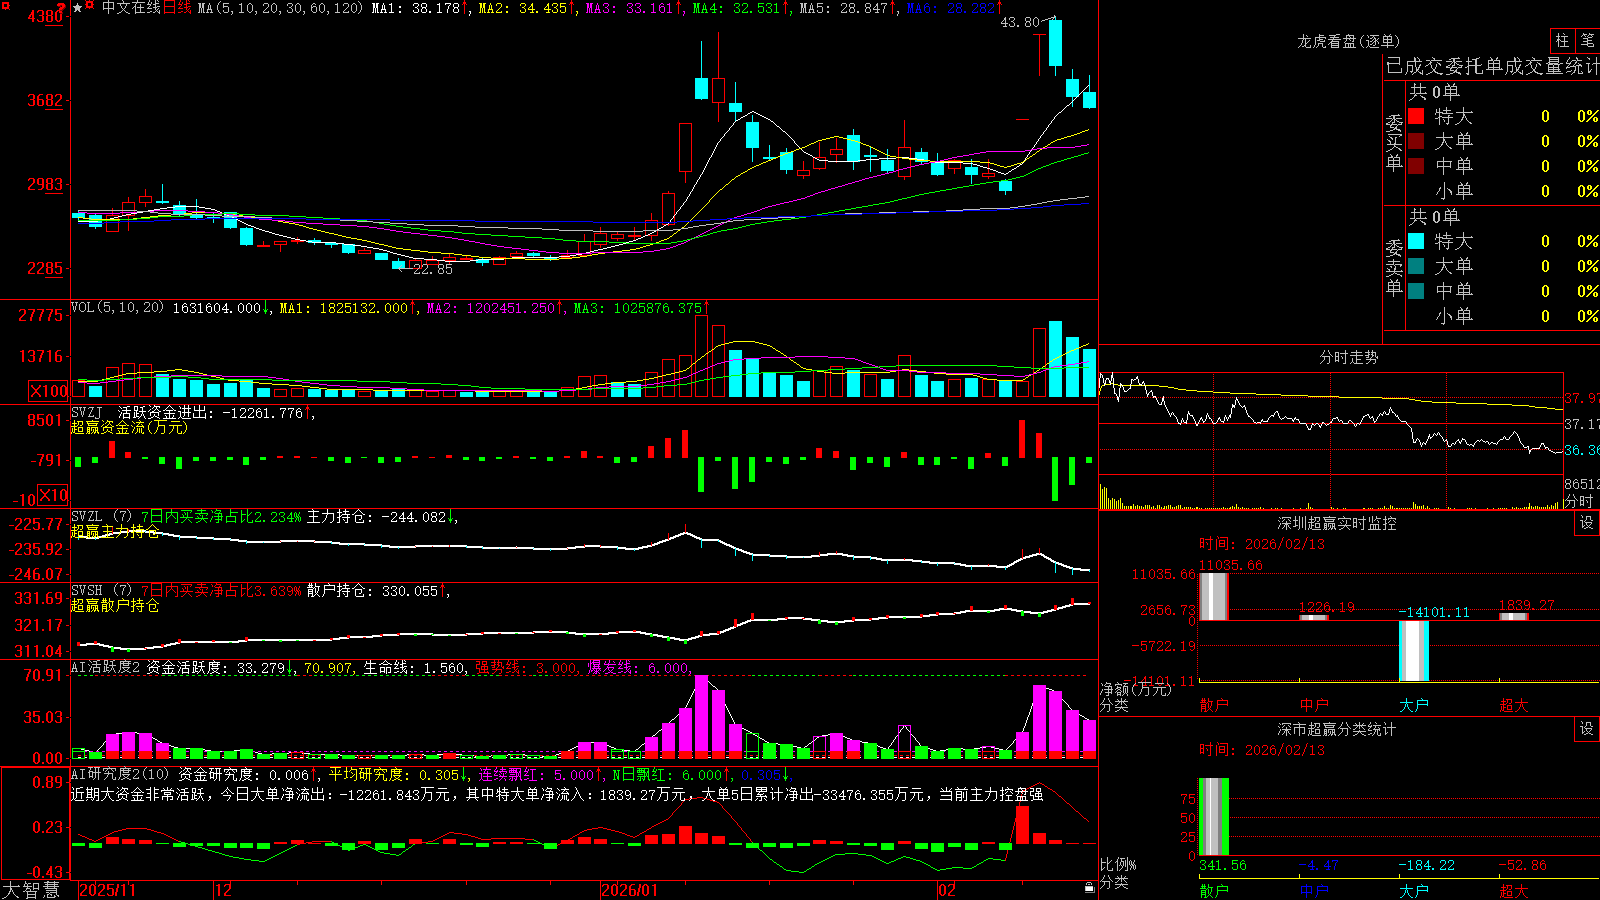Click the AI研究度2(10) indicator label
The height and width of the screenshot is (900, 1600).
[120, 775]
